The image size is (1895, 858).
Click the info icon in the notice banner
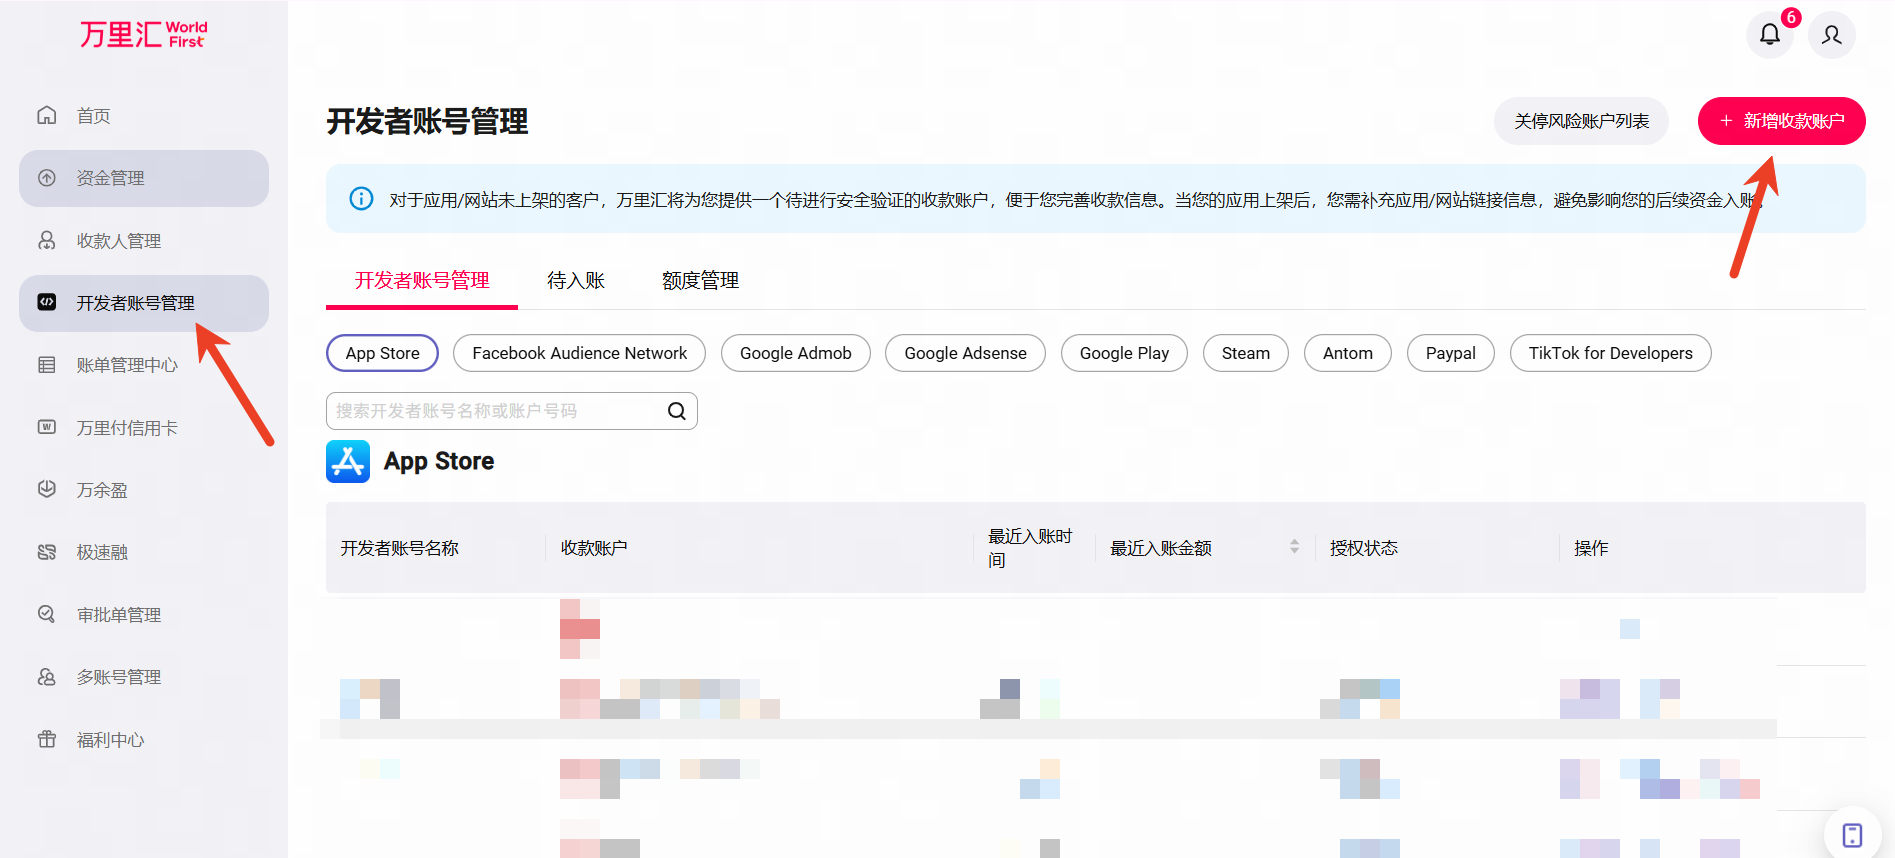point(361,199)
